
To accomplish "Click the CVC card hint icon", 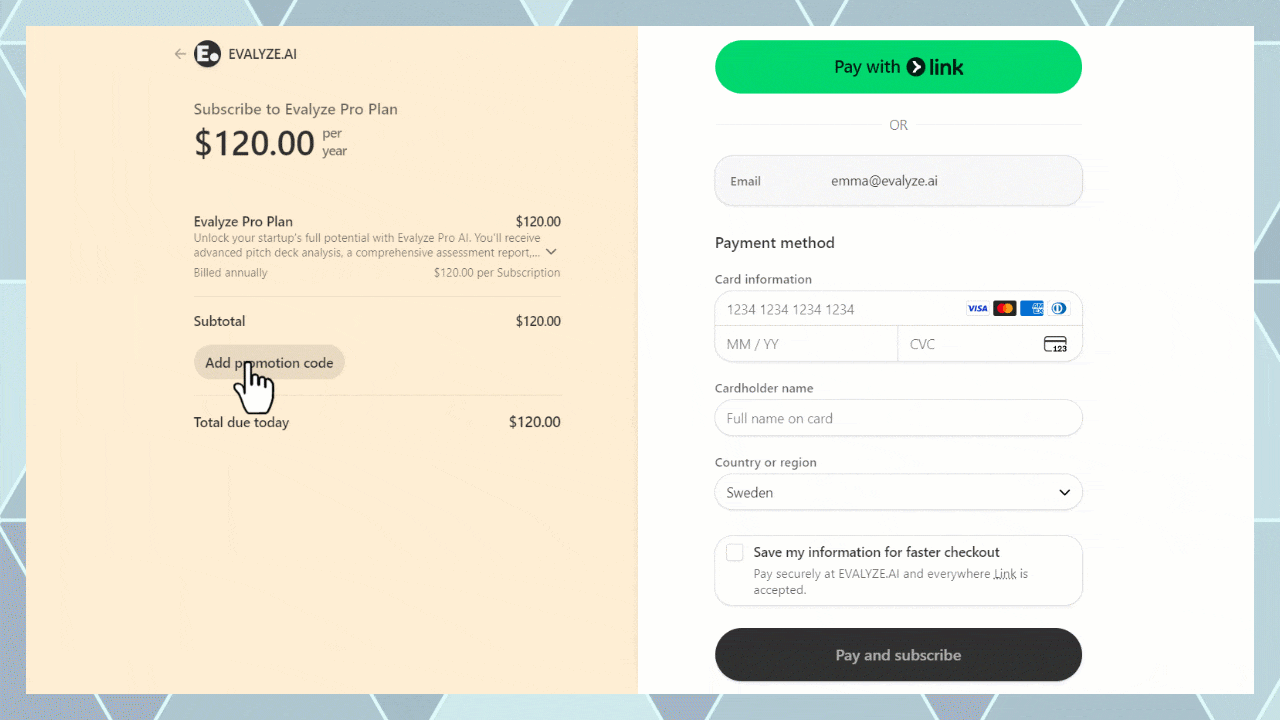I will (x=1055, y=344).
